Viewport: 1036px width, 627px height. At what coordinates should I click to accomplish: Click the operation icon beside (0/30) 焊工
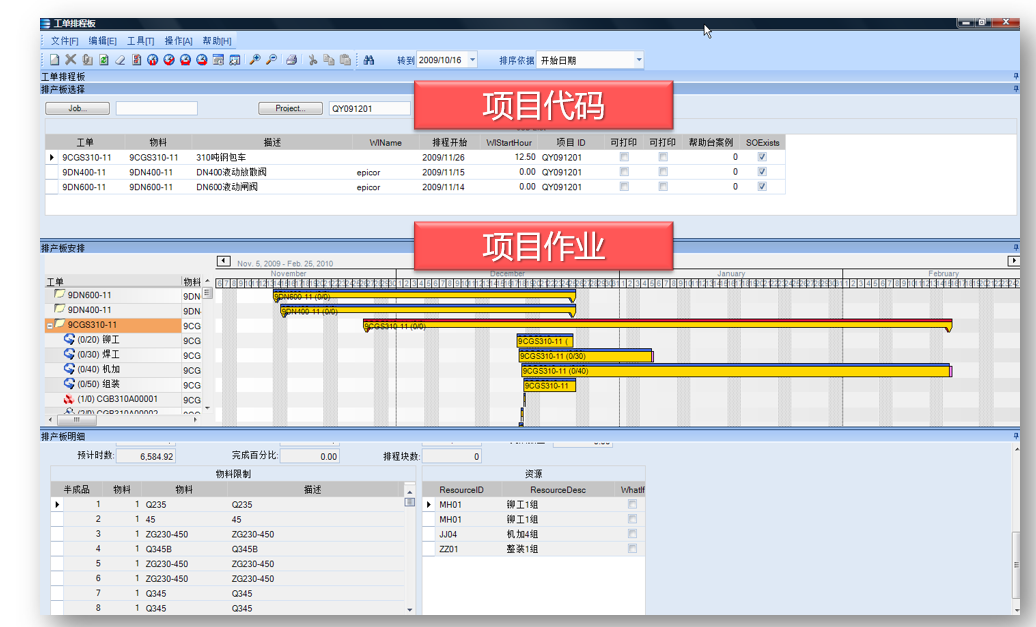click(69, 354)
